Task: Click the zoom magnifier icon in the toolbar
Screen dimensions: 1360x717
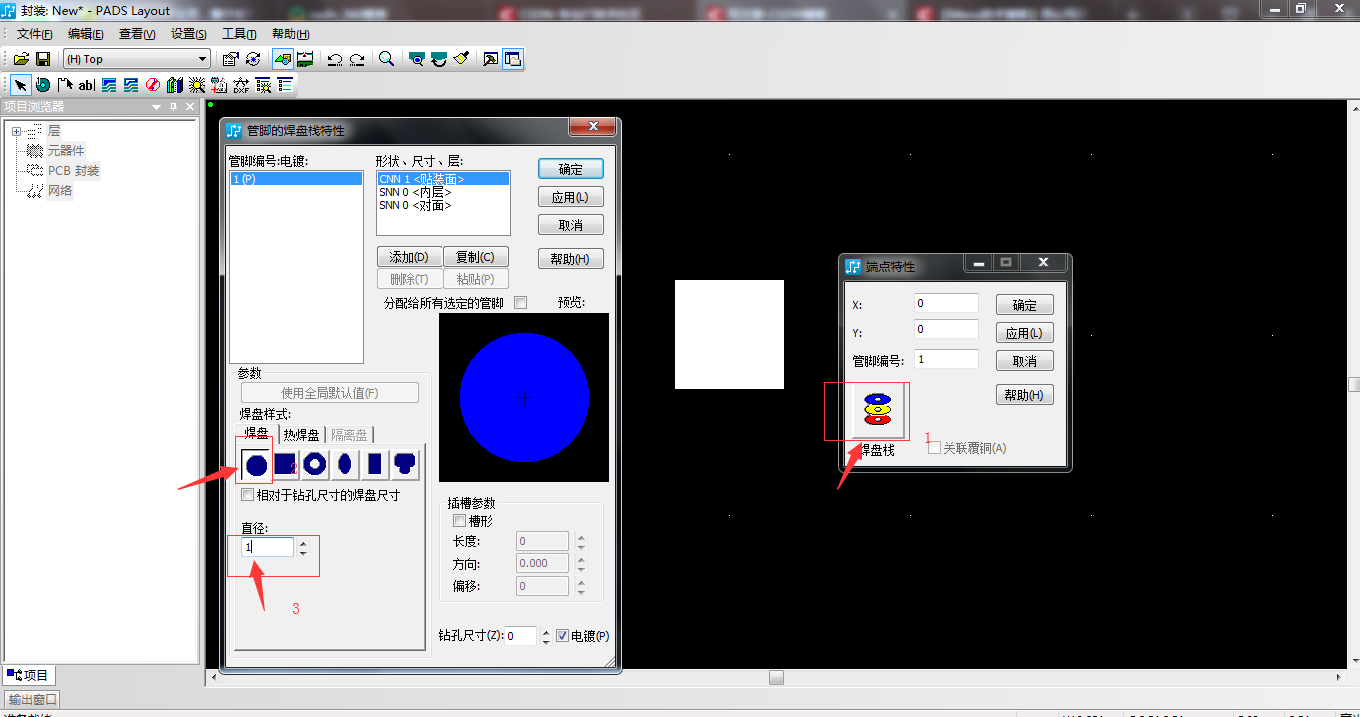Action: coord(386,59)
